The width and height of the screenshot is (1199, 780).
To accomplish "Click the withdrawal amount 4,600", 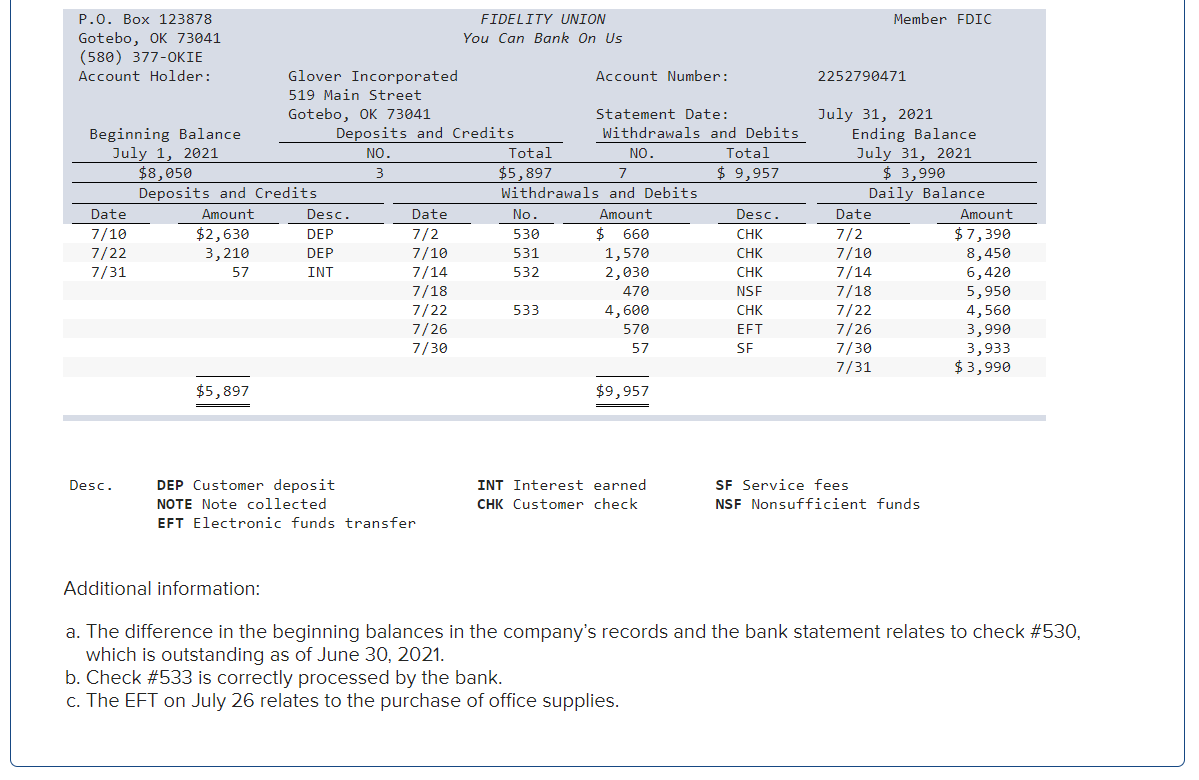I will coord(627,310).
